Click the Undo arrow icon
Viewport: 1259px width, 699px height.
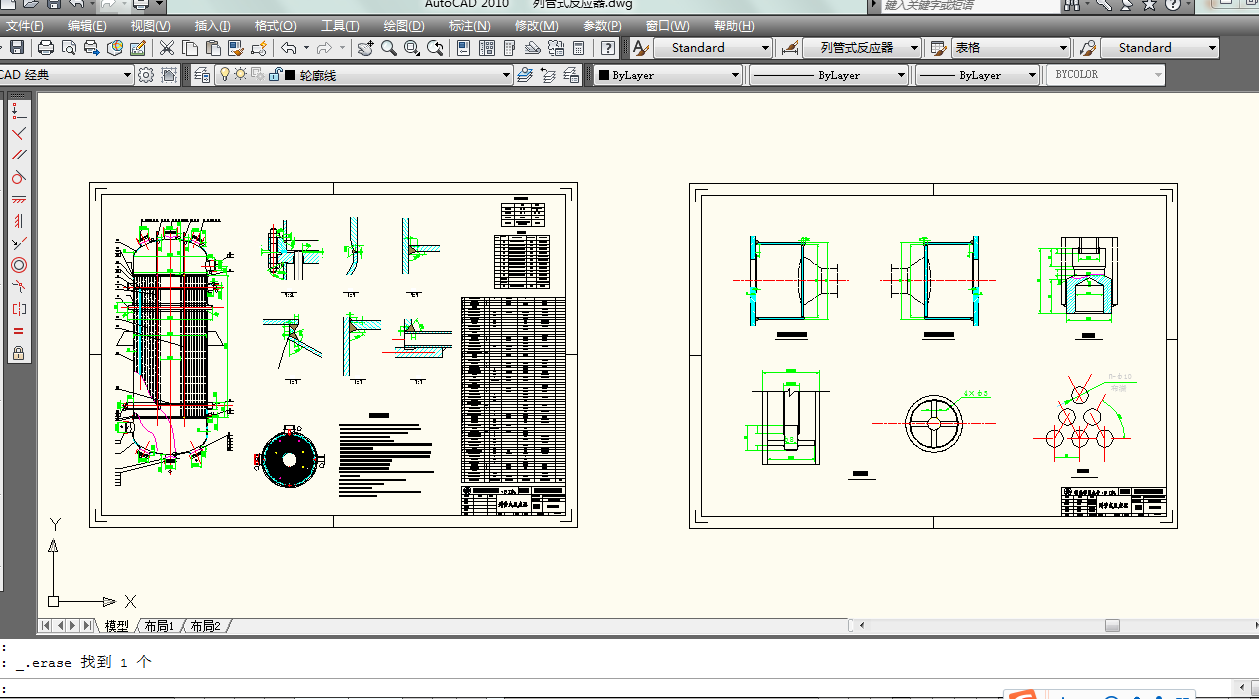289,47
